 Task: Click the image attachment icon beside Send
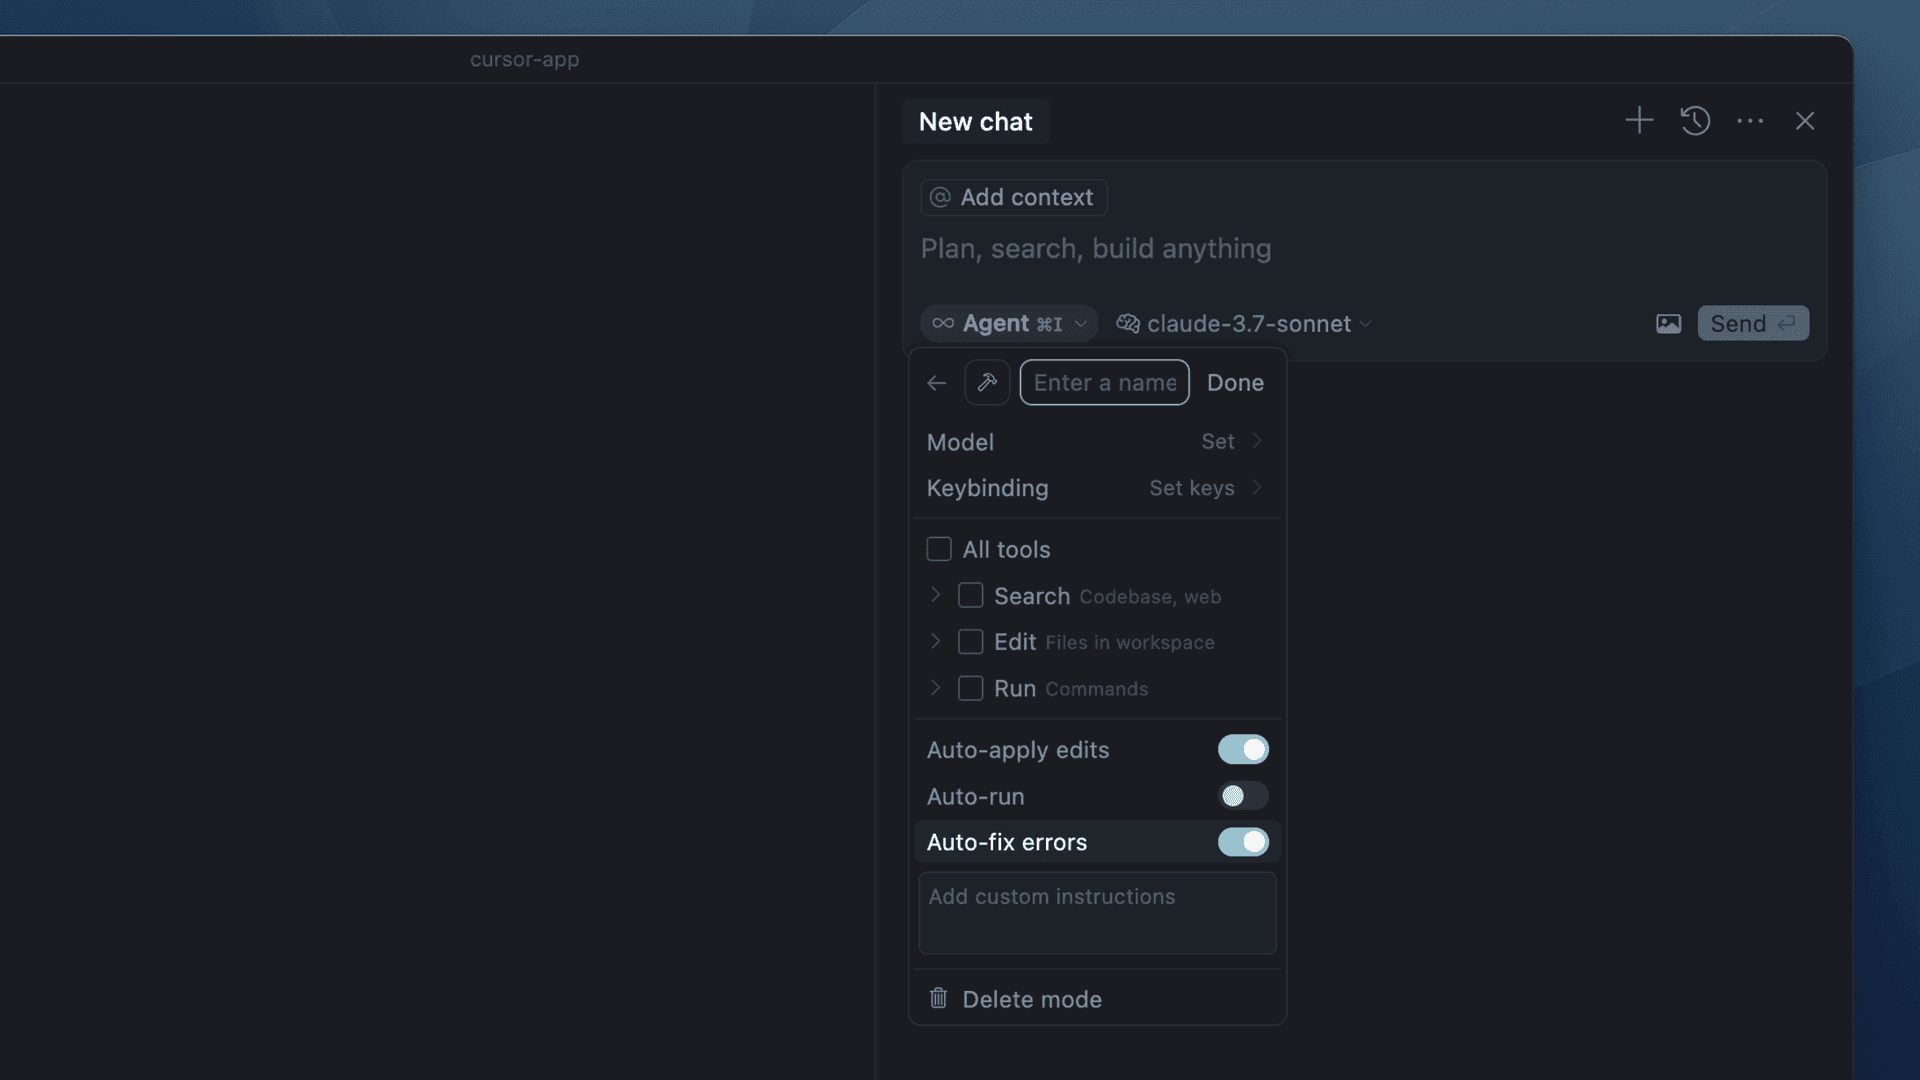(x=1668, y=323)
